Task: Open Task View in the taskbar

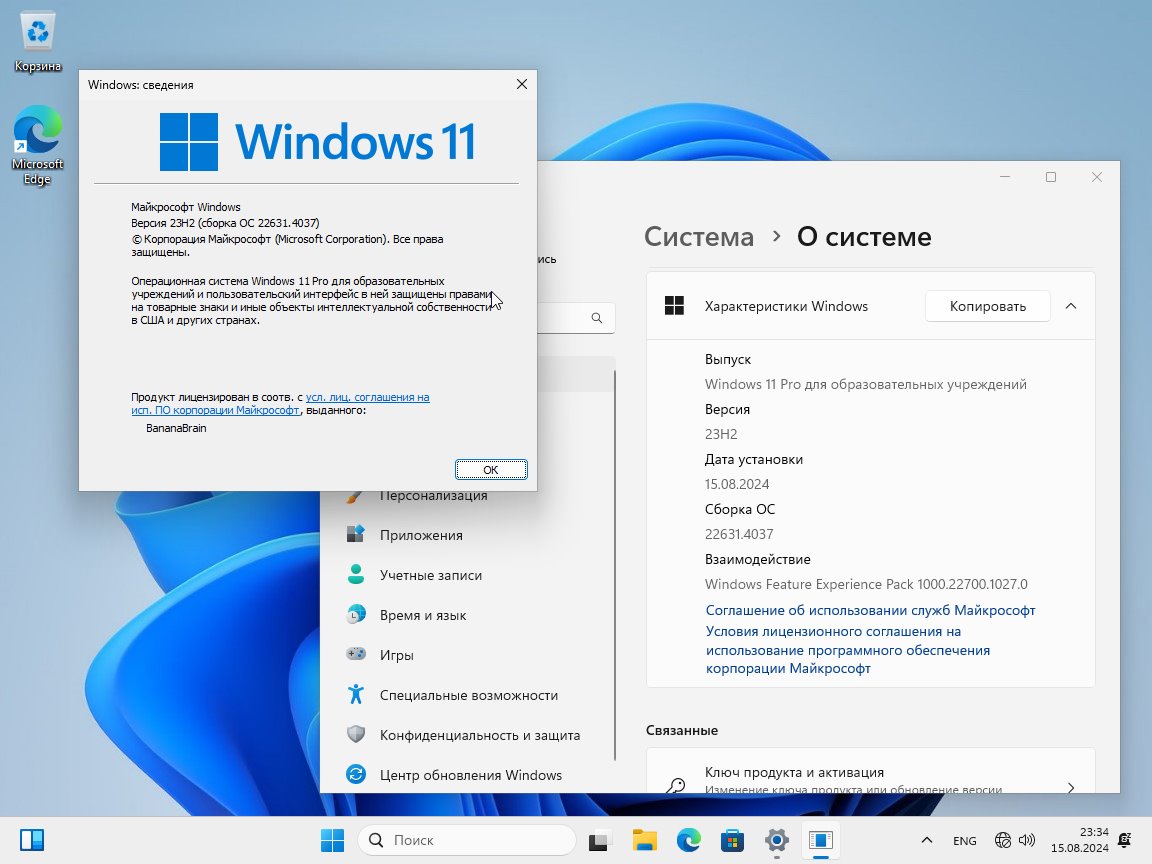Action: (x=599, y=840)
